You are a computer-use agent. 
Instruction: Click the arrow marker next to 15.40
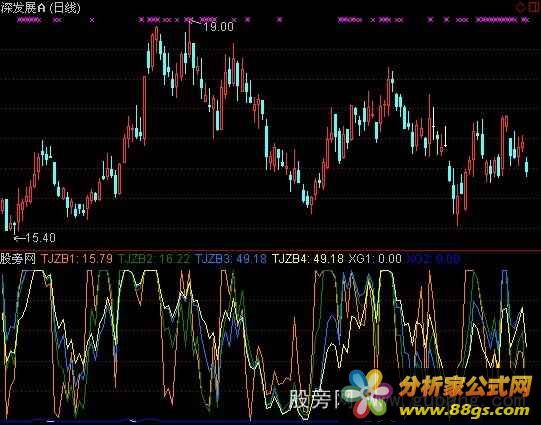coord(19,238)
